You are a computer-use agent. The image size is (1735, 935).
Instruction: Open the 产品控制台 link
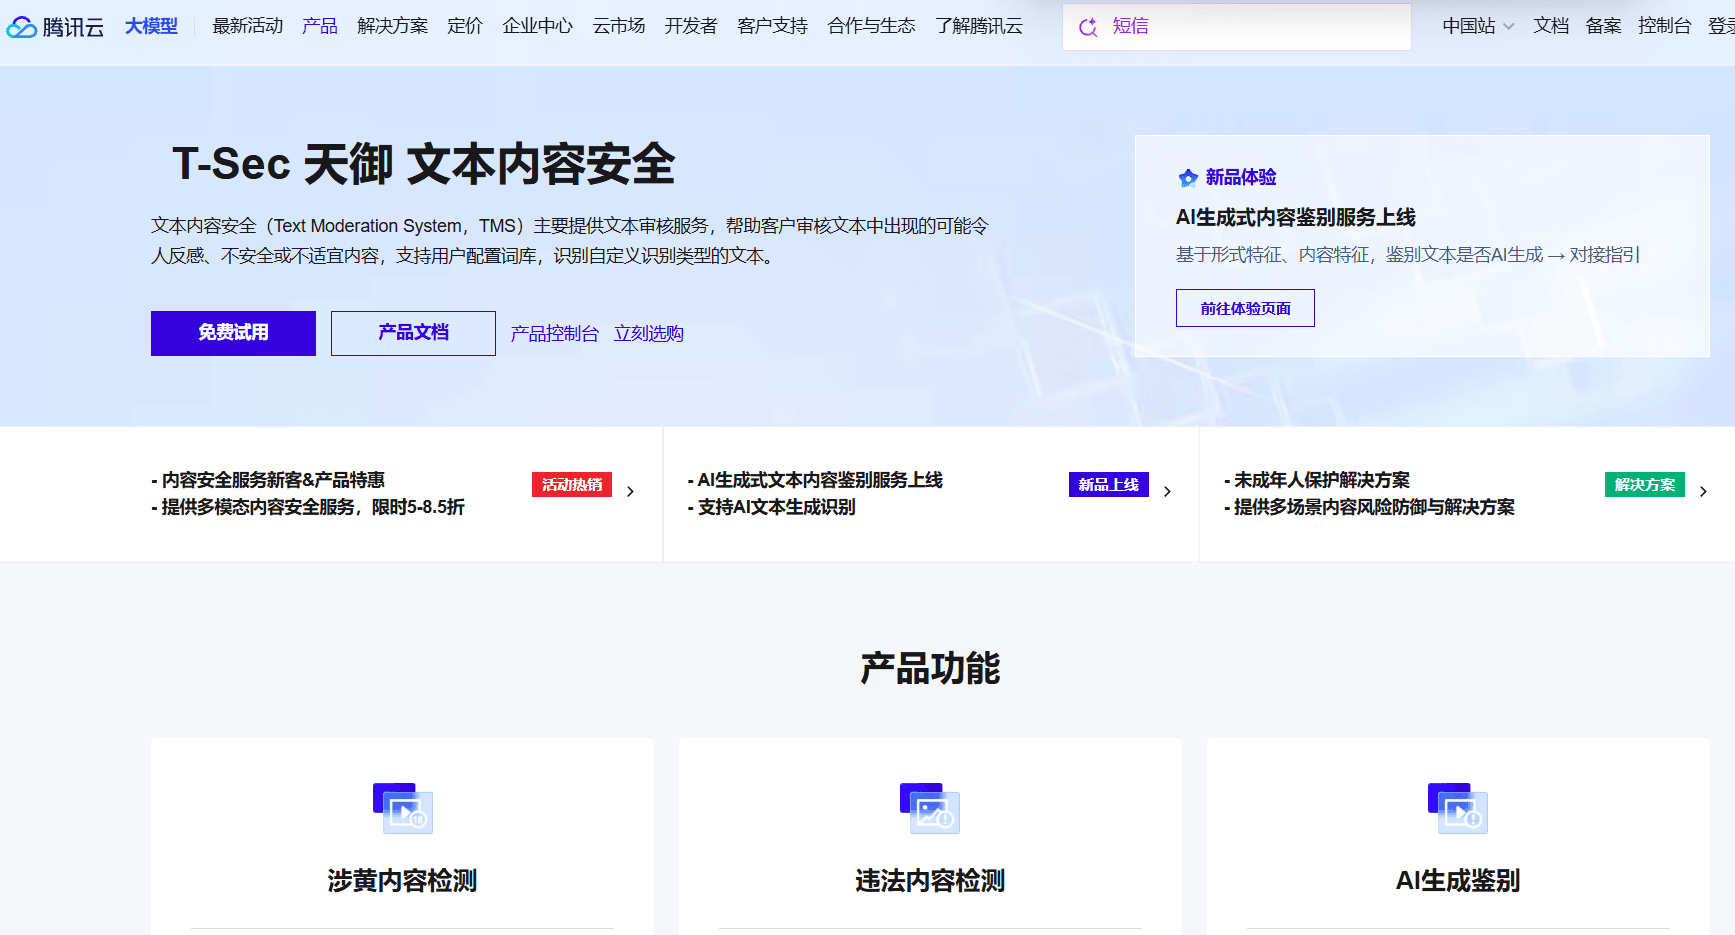(555, 334)
